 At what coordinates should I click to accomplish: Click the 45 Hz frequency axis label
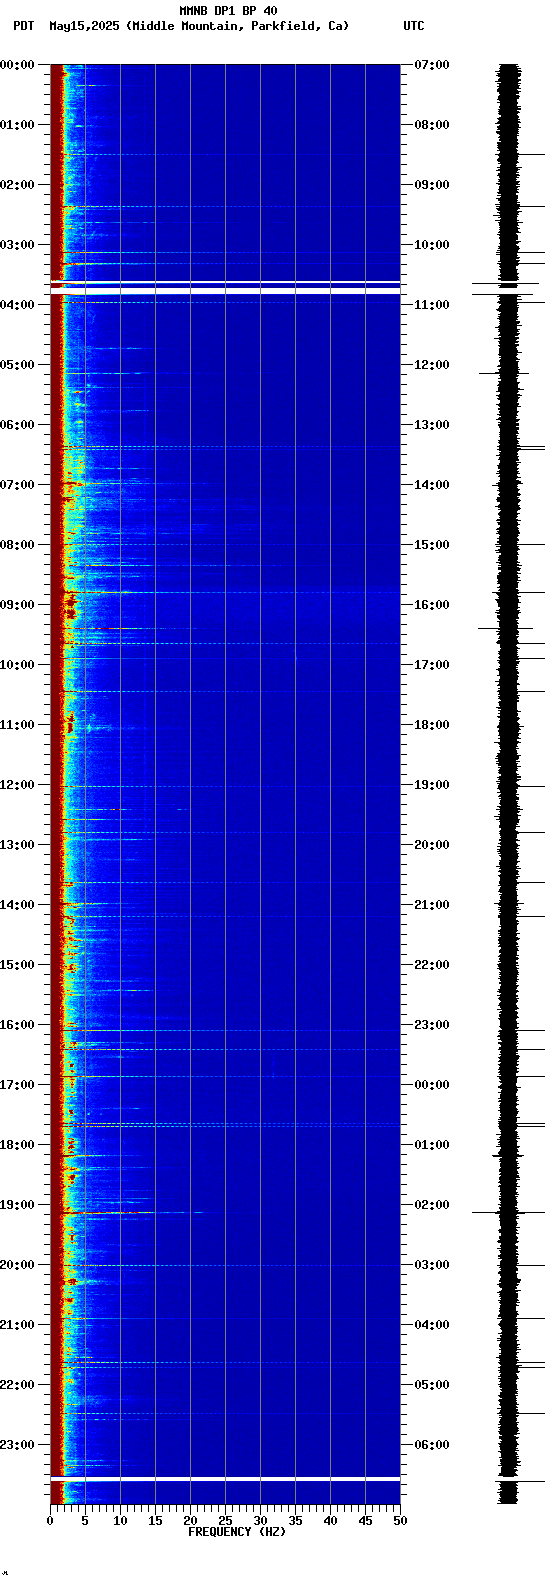point(365,1521)
